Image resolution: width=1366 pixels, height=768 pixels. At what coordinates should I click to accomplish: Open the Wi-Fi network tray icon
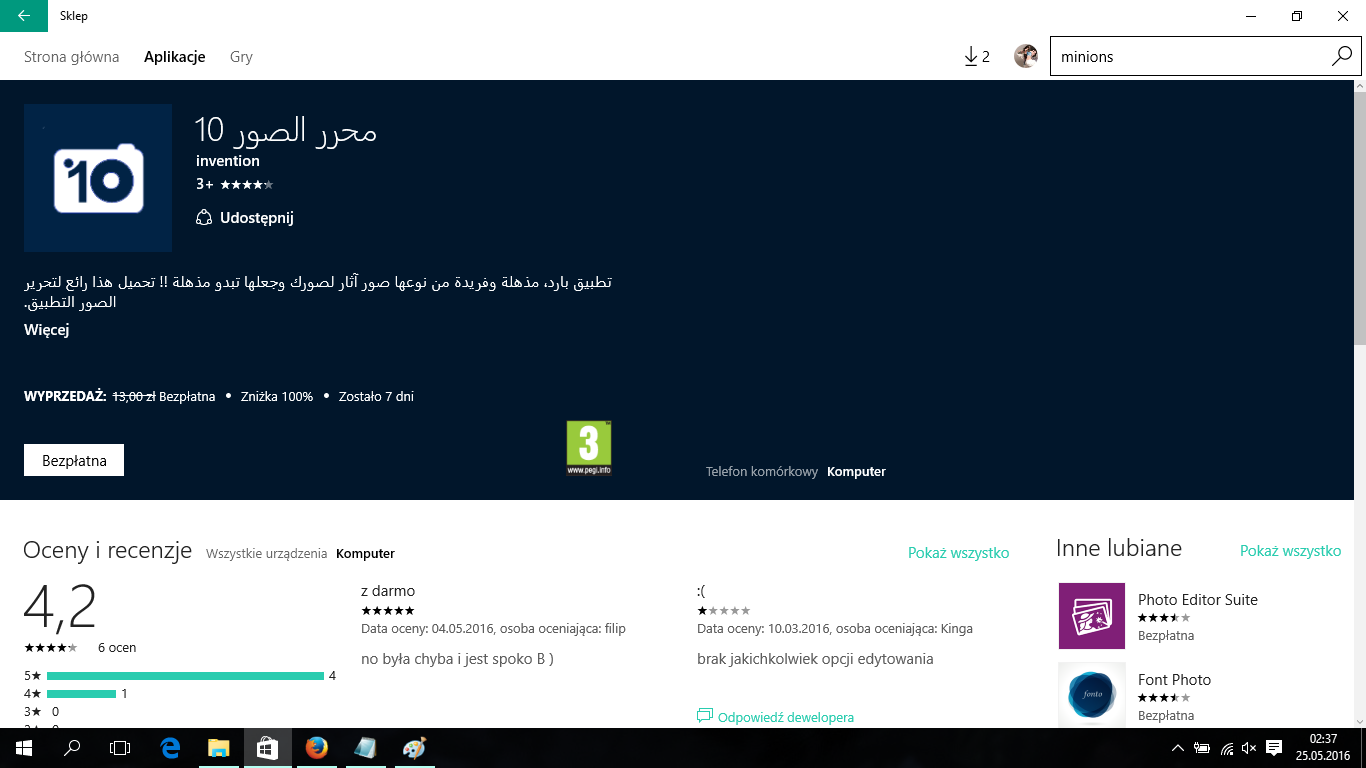click(x=1226, y=748)
